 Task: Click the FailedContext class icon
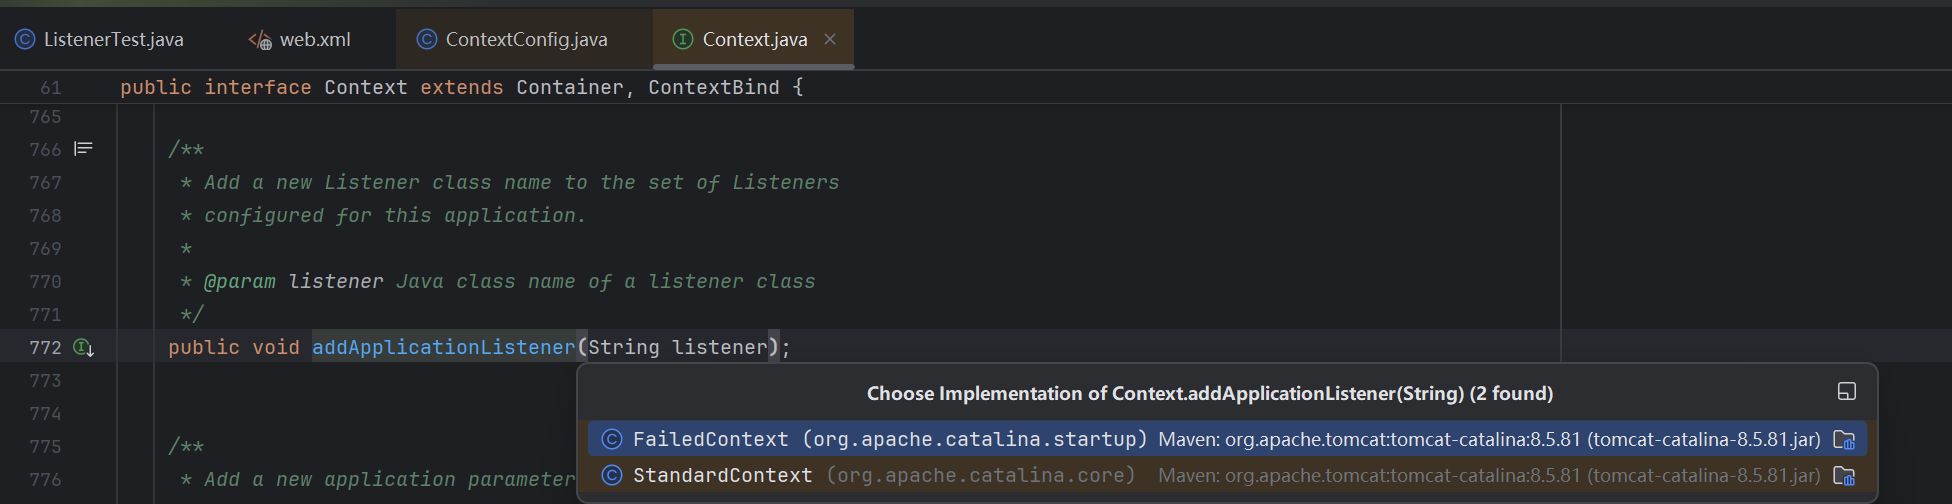[612, 439]
